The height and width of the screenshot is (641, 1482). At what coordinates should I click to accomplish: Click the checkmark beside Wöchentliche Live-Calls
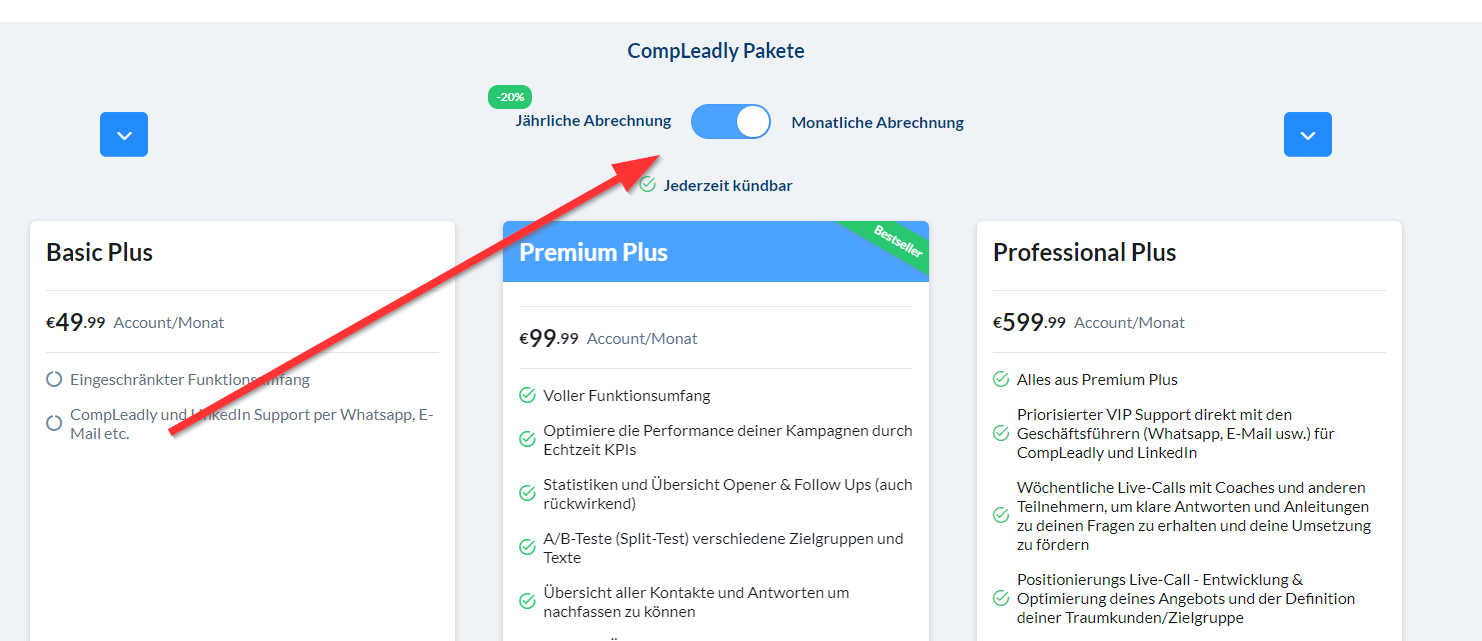(1000, 515)
